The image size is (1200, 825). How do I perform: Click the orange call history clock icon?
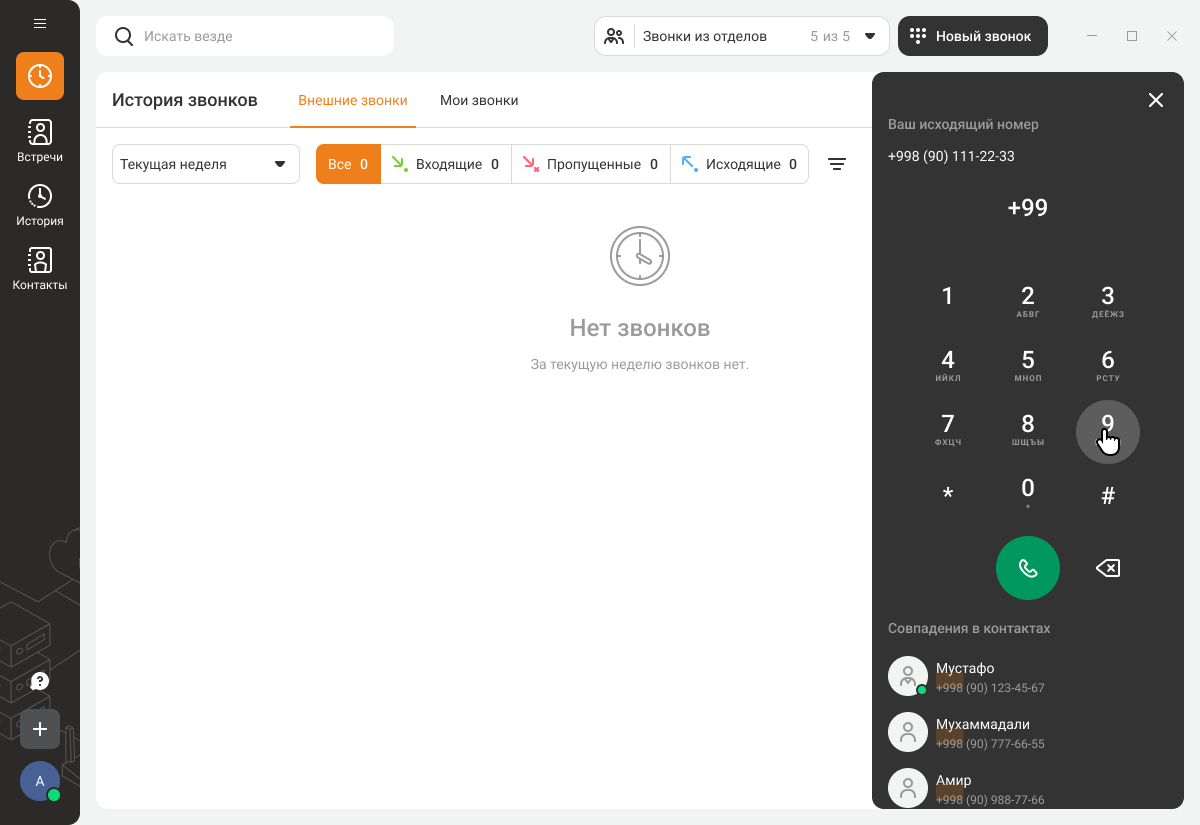coord(40,76)
